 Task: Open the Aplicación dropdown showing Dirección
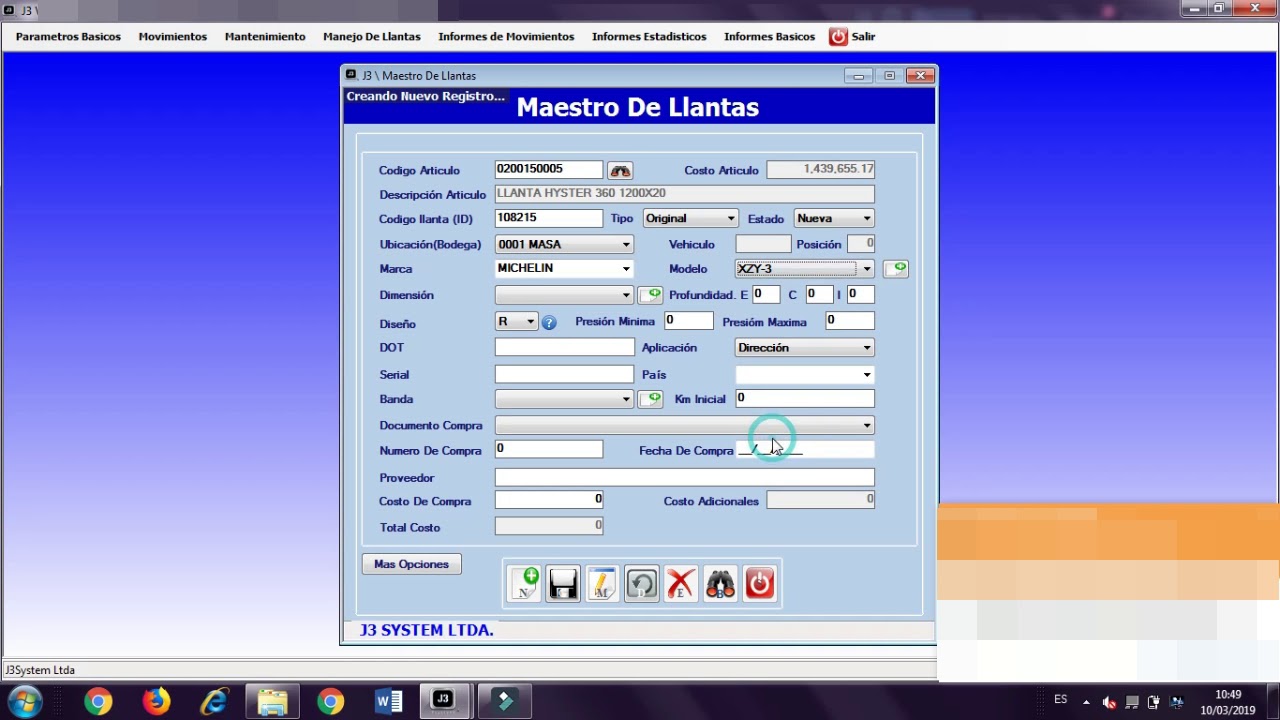867,348
